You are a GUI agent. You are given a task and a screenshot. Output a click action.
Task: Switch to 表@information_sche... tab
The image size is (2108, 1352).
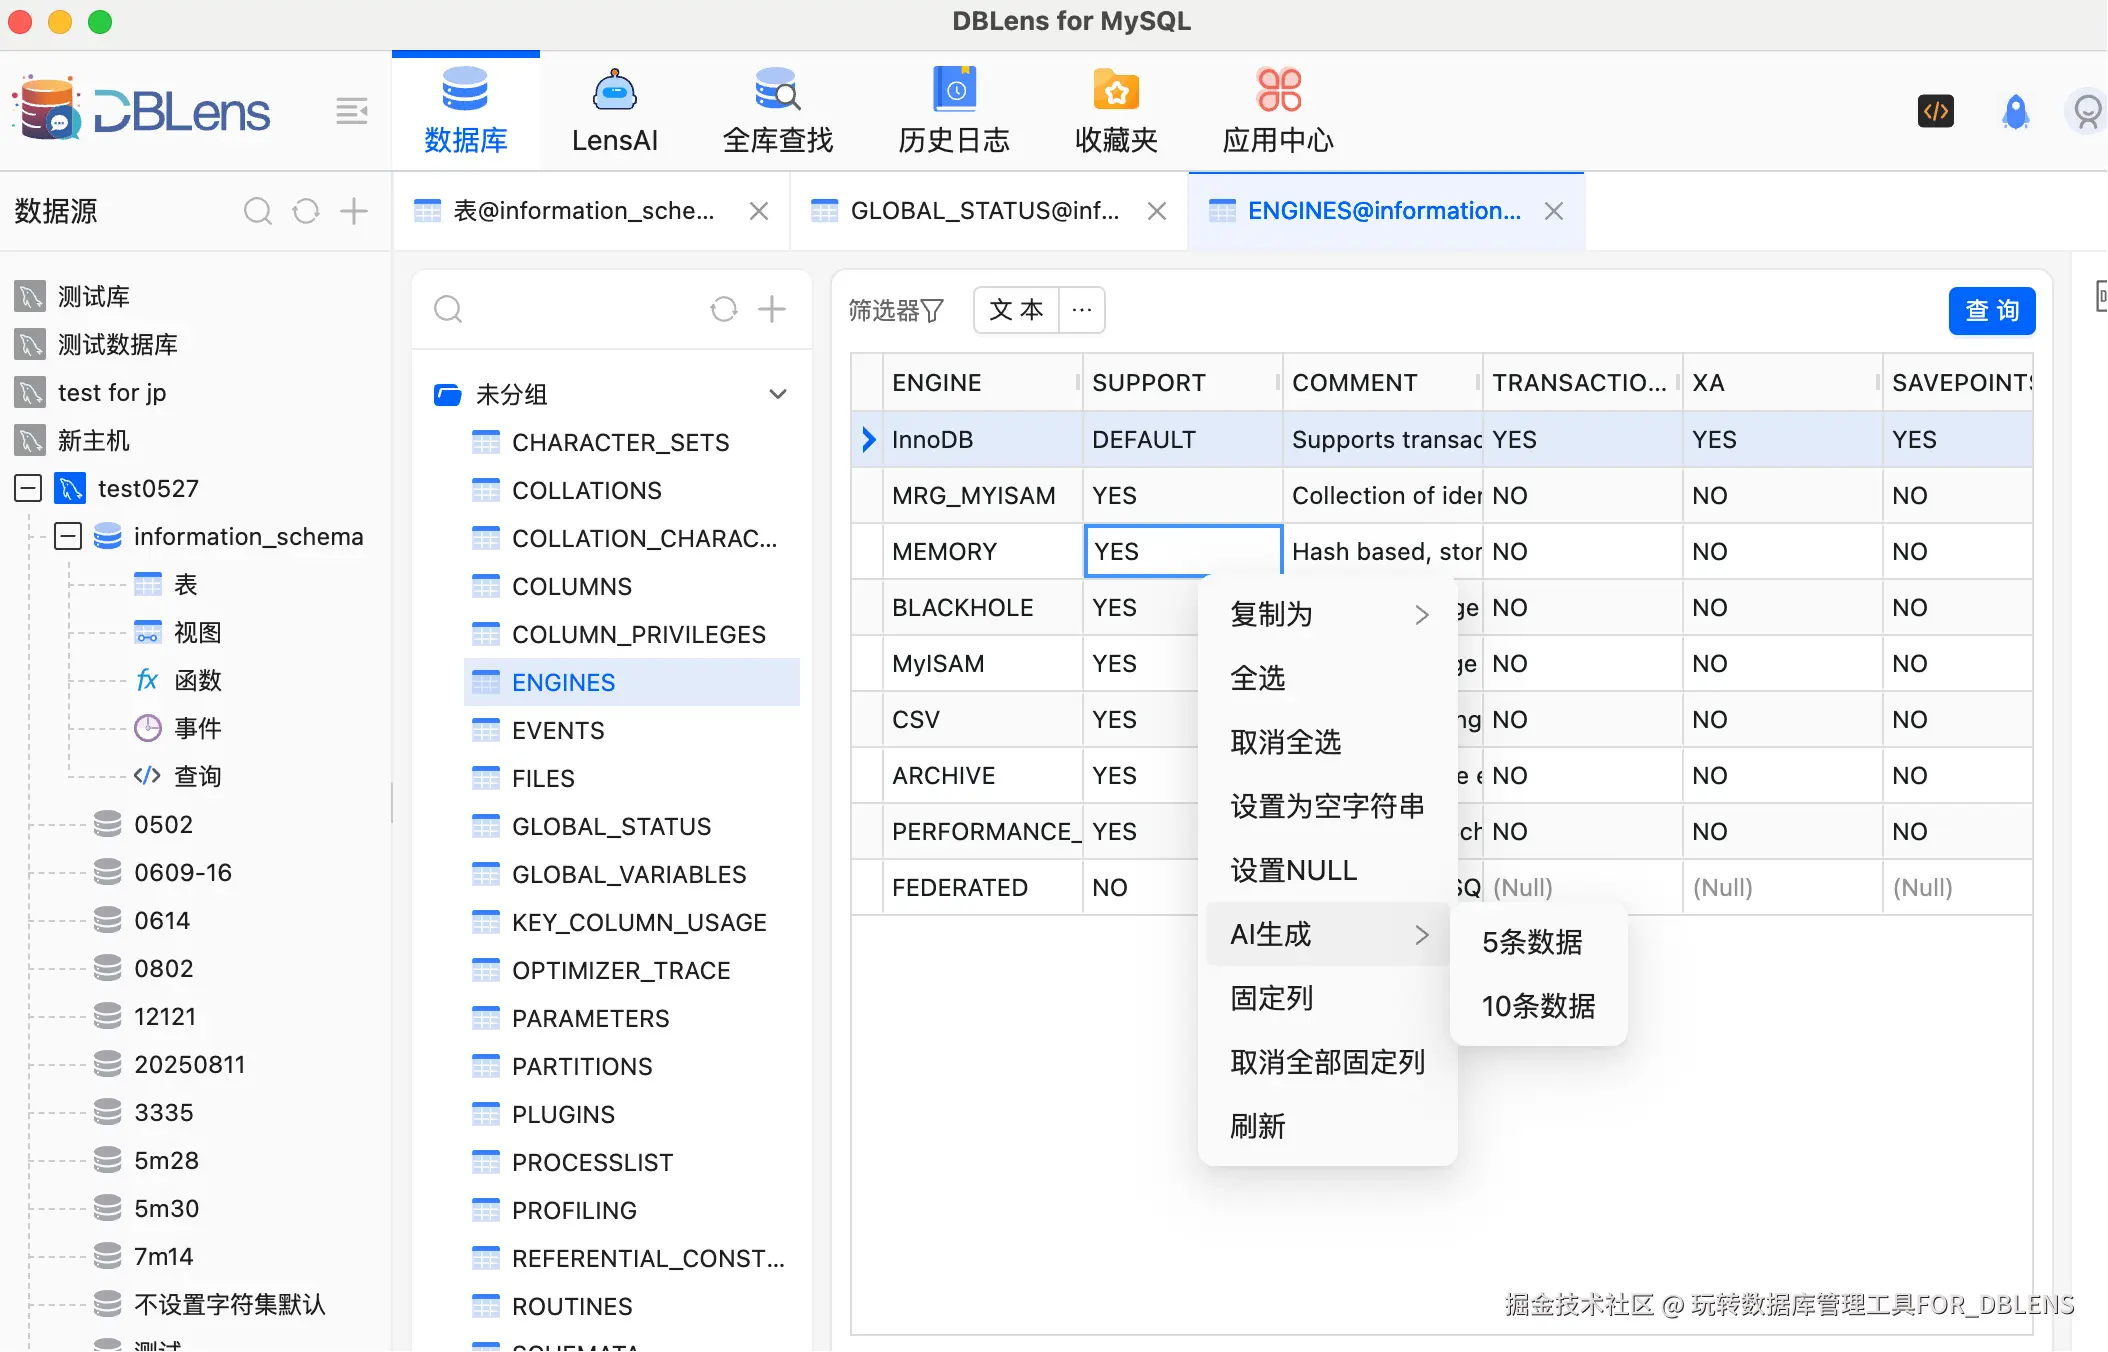coord(583,211)
